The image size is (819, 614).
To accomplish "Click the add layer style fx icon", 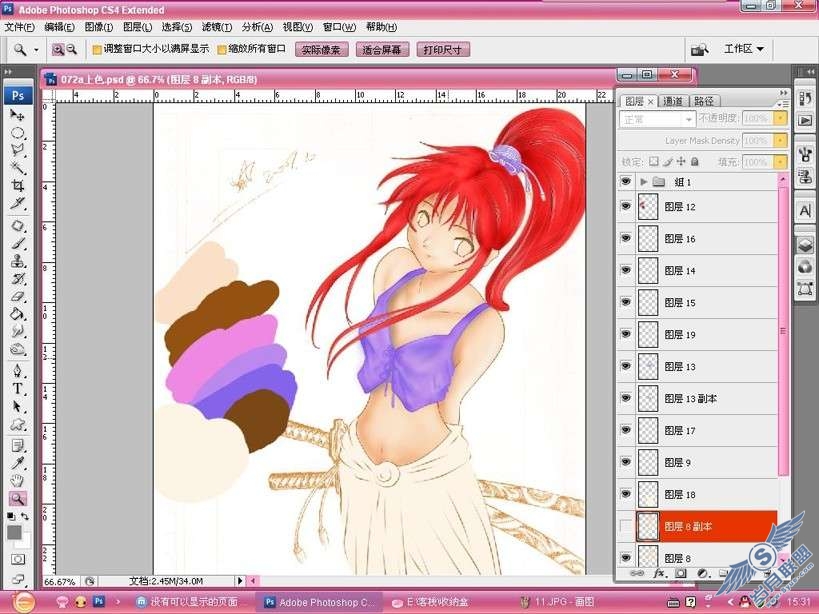I will 659,573.
